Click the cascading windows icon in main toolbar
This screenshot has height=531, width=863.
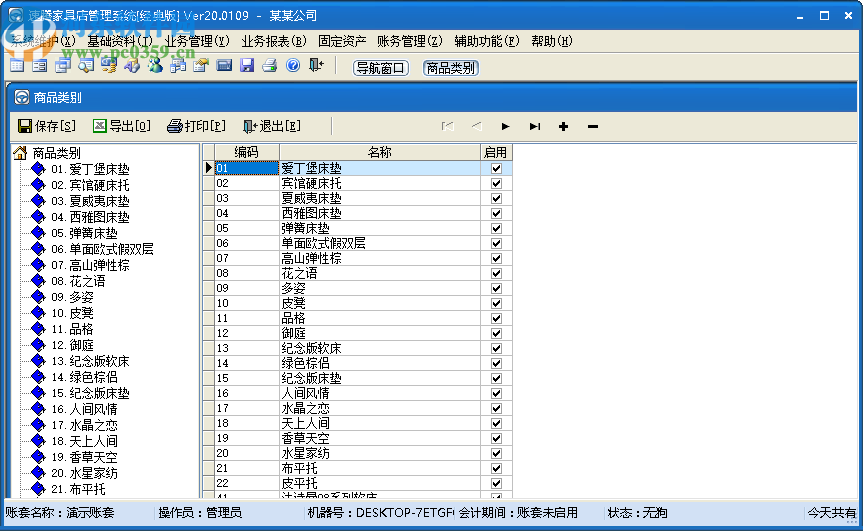click(x=63, y=66)
